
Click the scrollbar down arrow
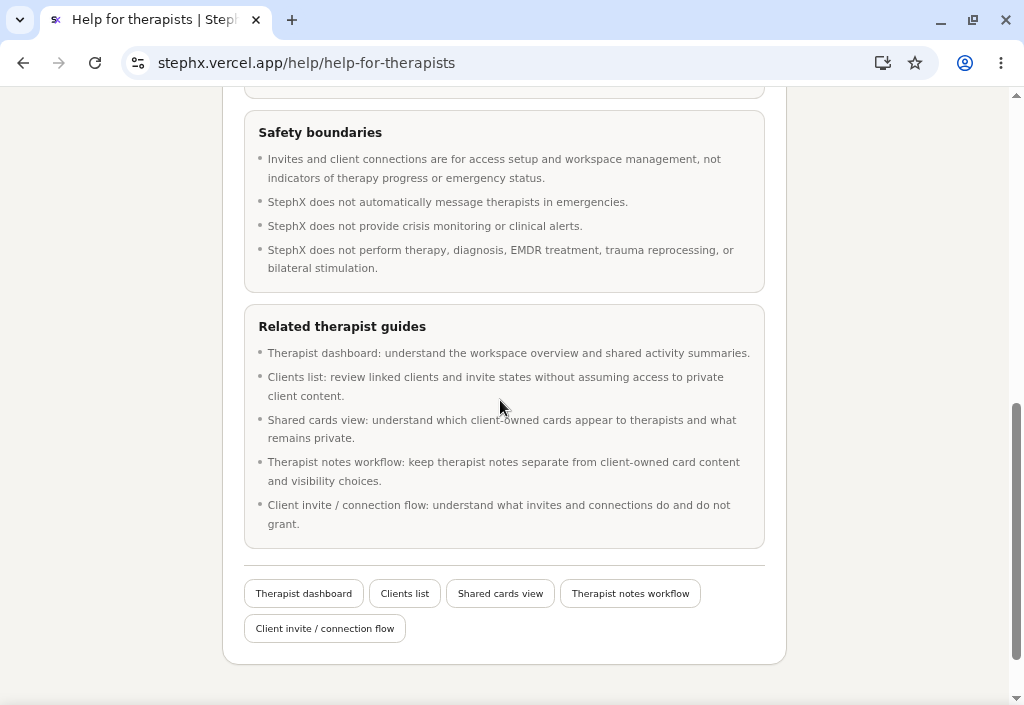tap(1016, 699)
